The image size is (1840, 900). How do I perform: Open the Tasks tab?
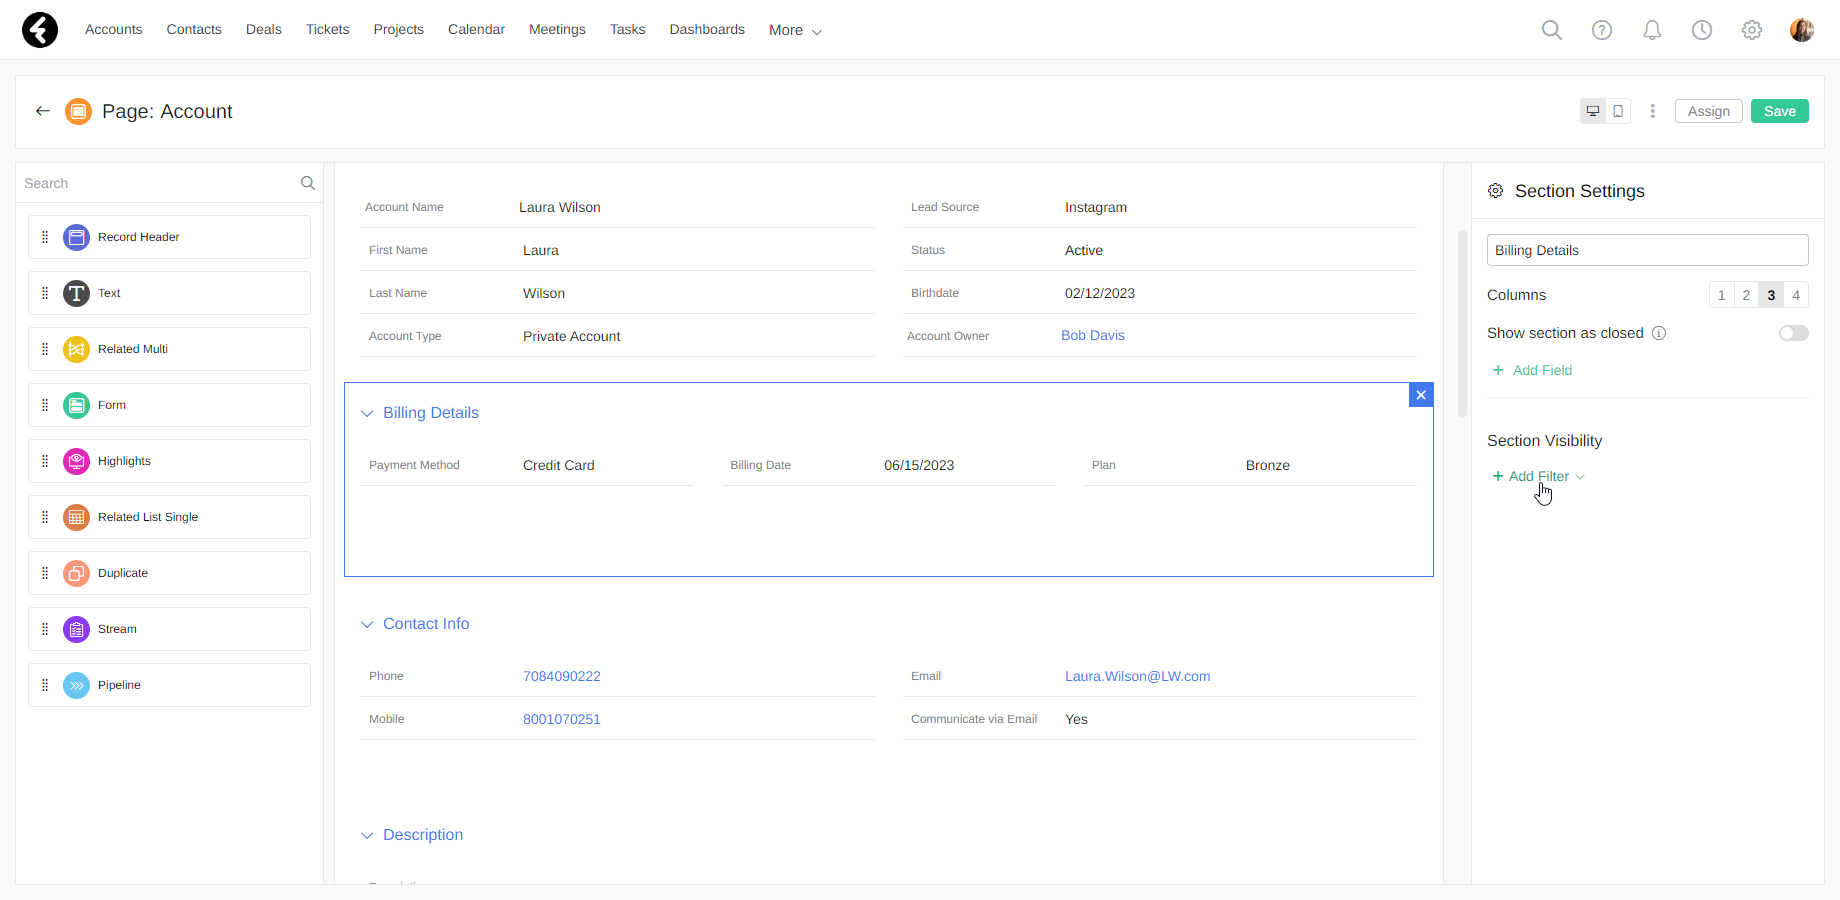point(628,29)
